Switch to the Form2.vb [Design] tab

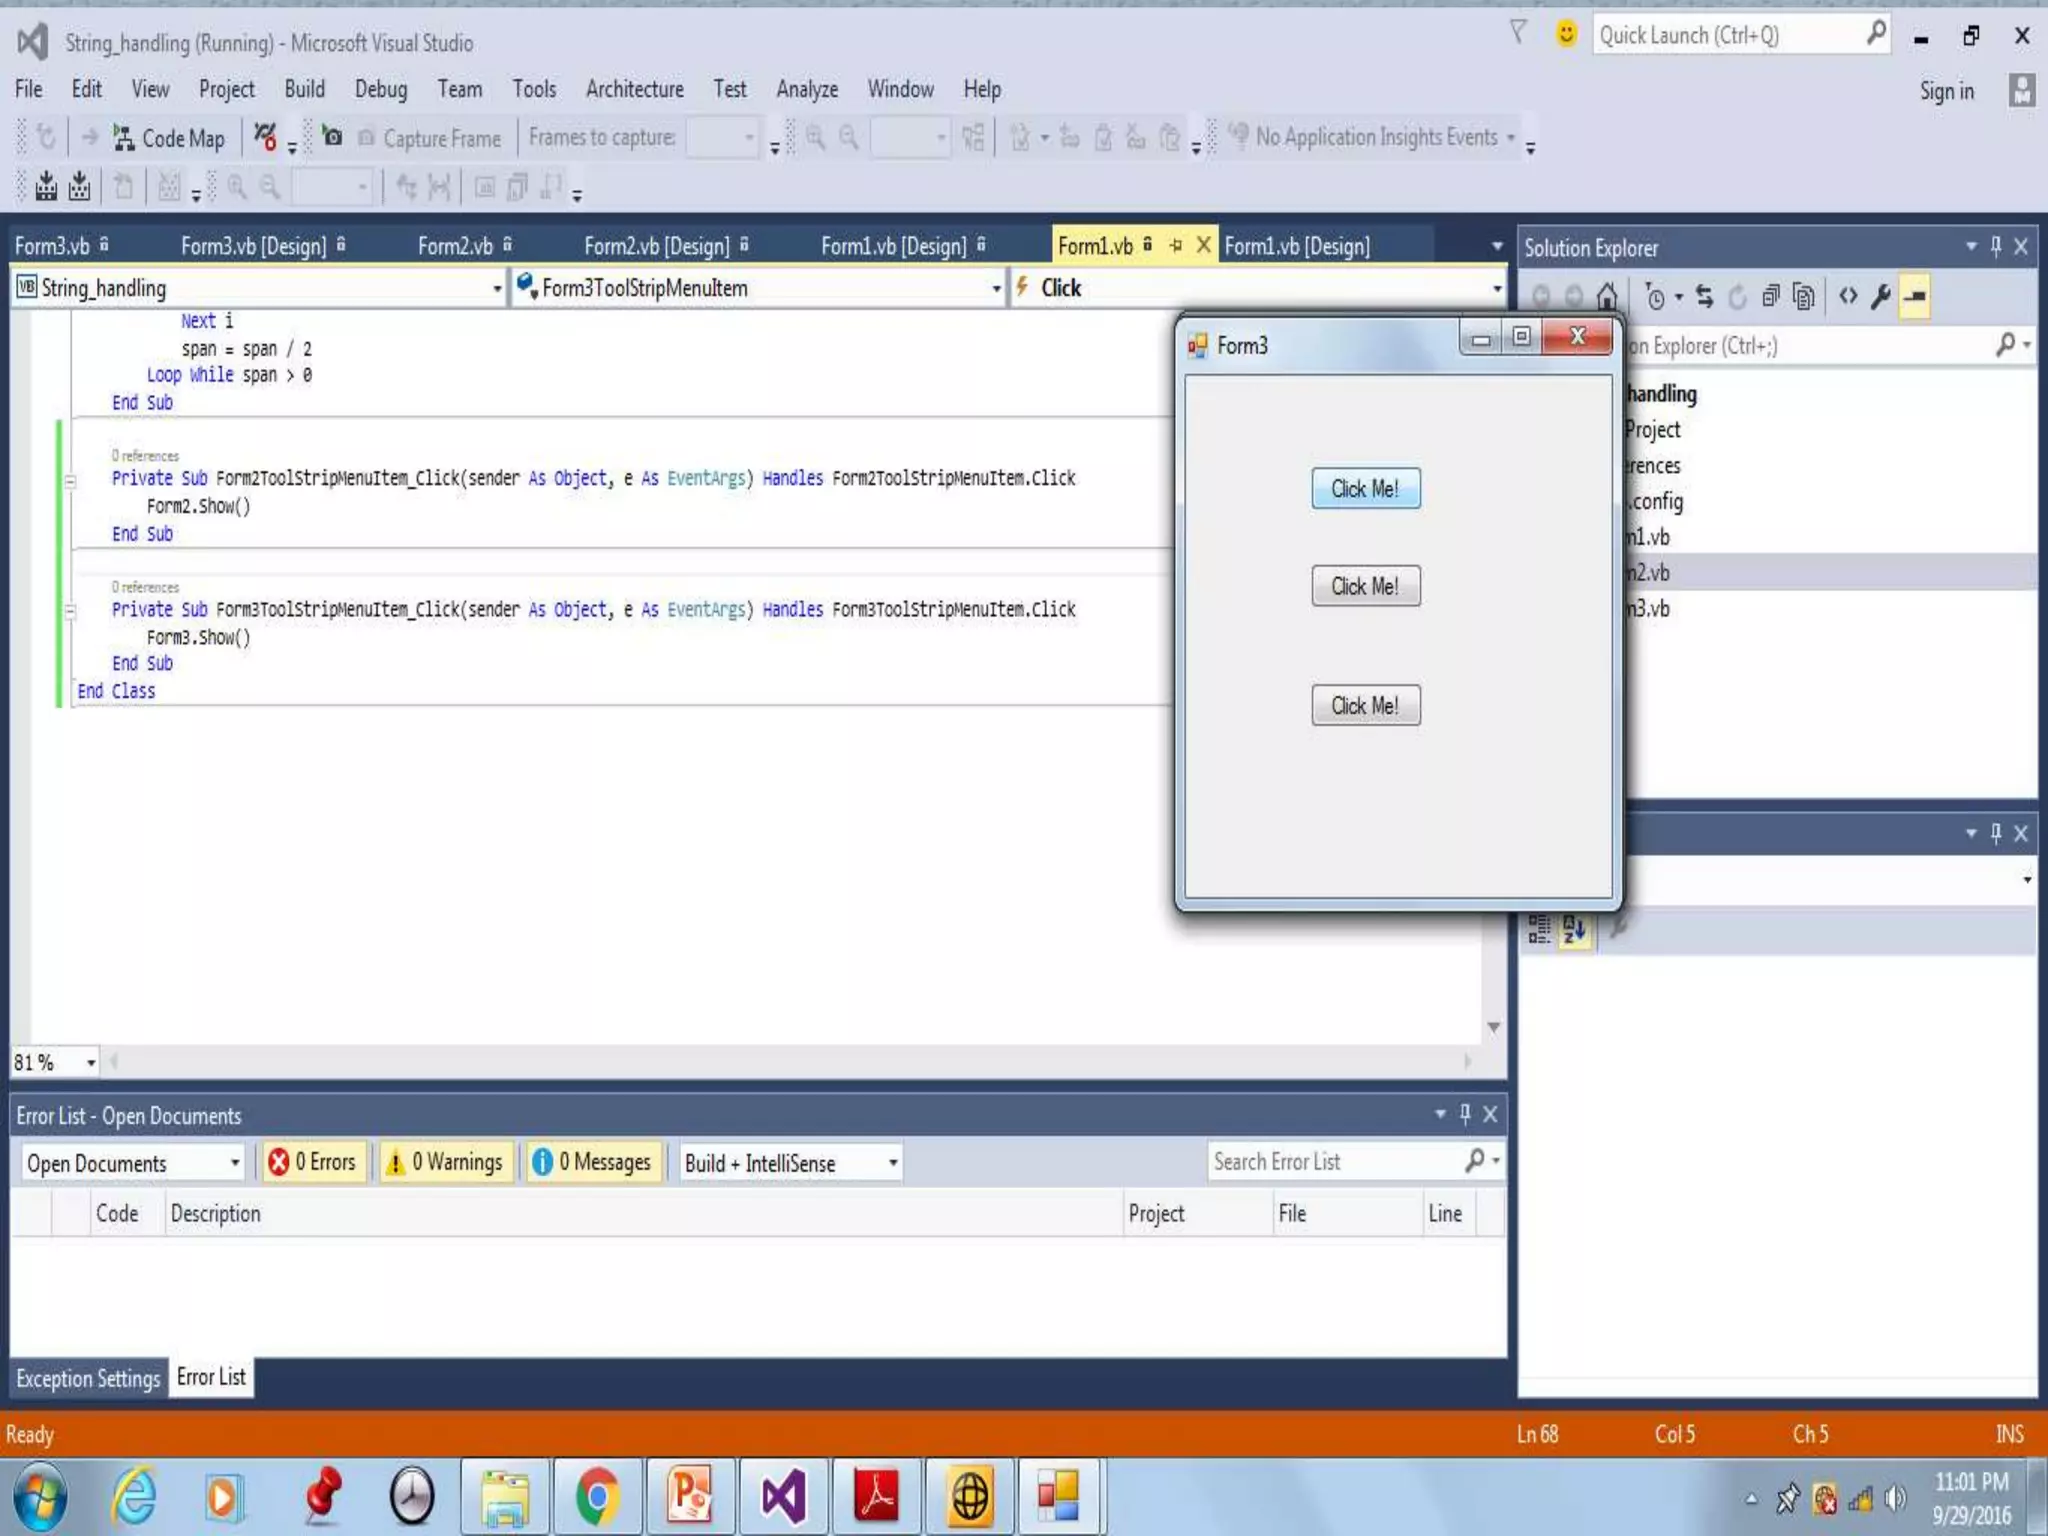click(656, 246)
